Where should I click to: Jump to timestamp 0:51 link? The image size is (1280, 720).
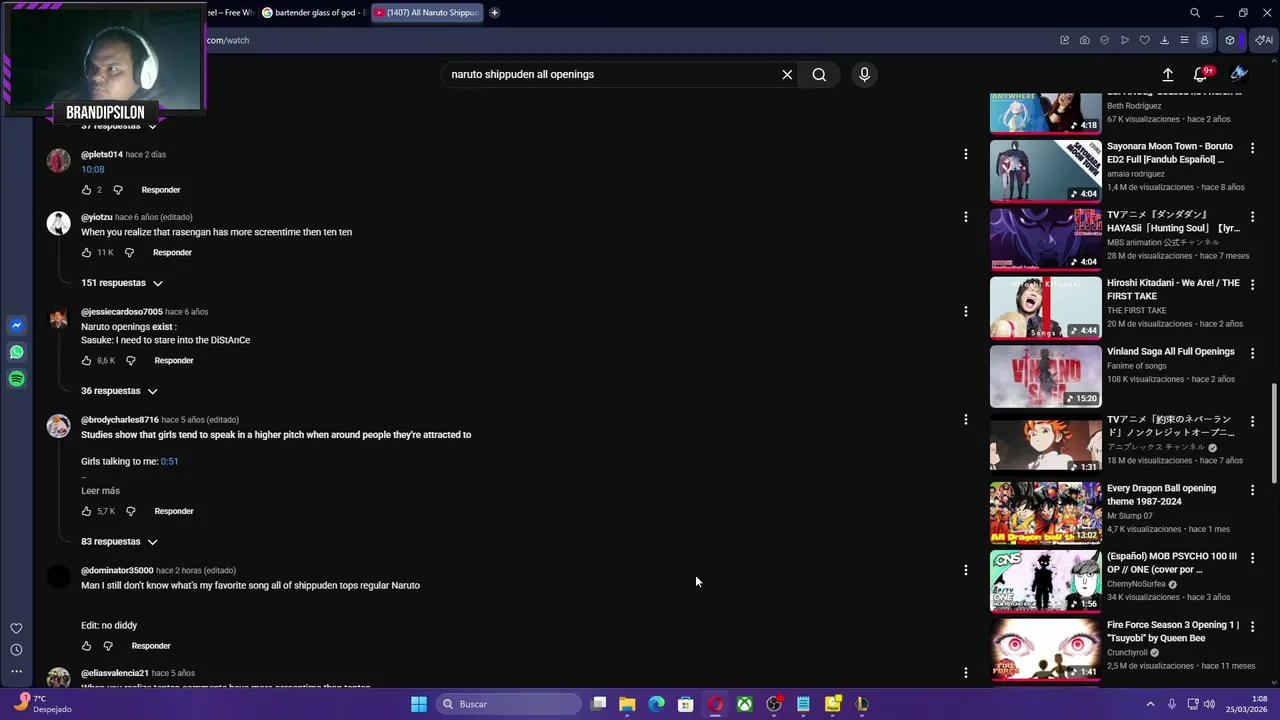[x=169, y=462]
